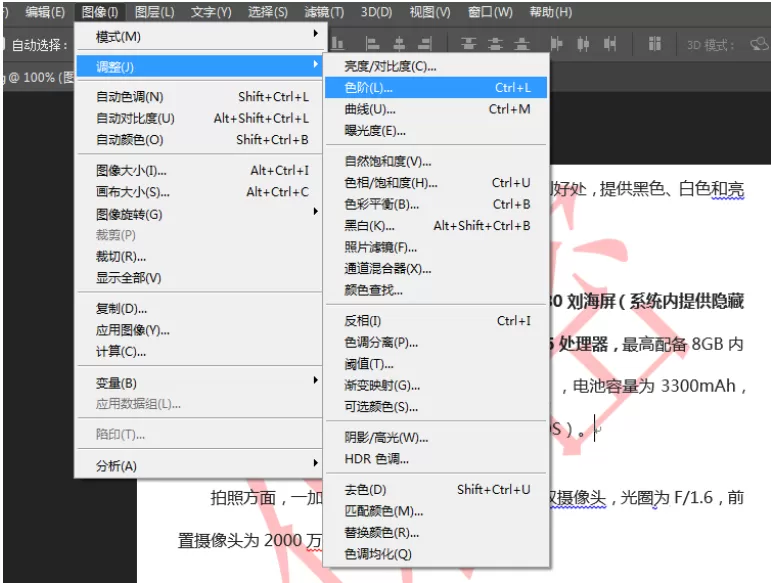Open 画布大小(S)... dialog
The width and height of the screenshot is (771, 583).
pyautogui.click(x=199, y=192)
